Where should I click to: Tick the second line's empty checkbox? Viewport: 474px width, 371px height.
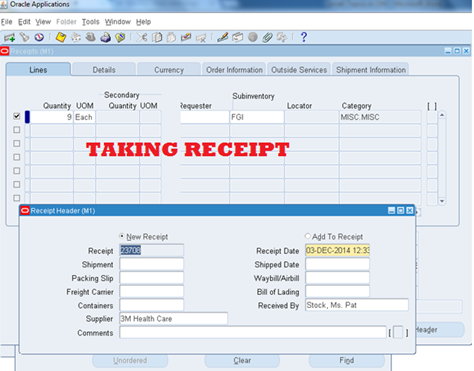[17, 130]
